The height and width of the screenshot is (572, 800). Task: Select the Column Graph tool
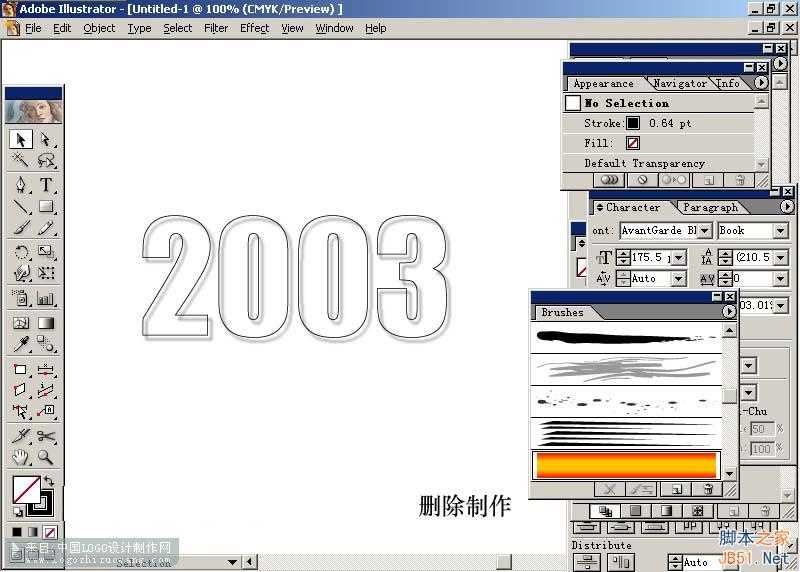tap(46, 298)
